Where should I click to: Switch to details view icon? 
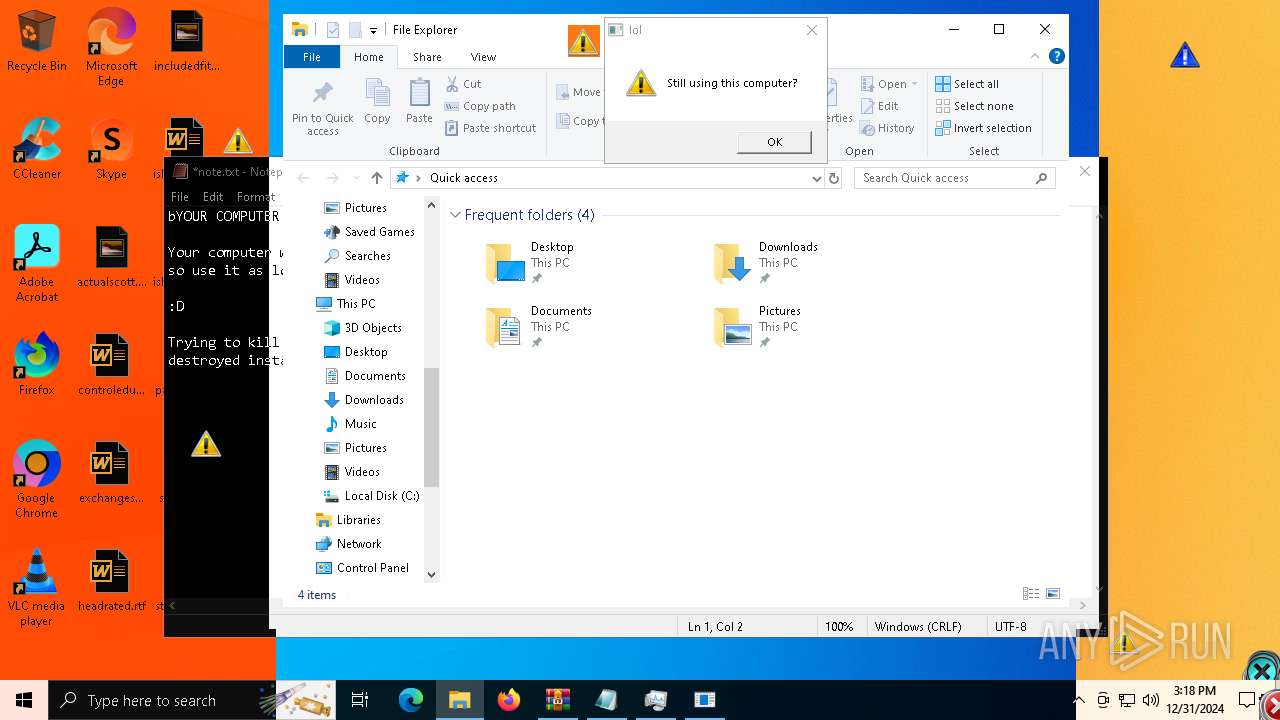pos(1031,594)
